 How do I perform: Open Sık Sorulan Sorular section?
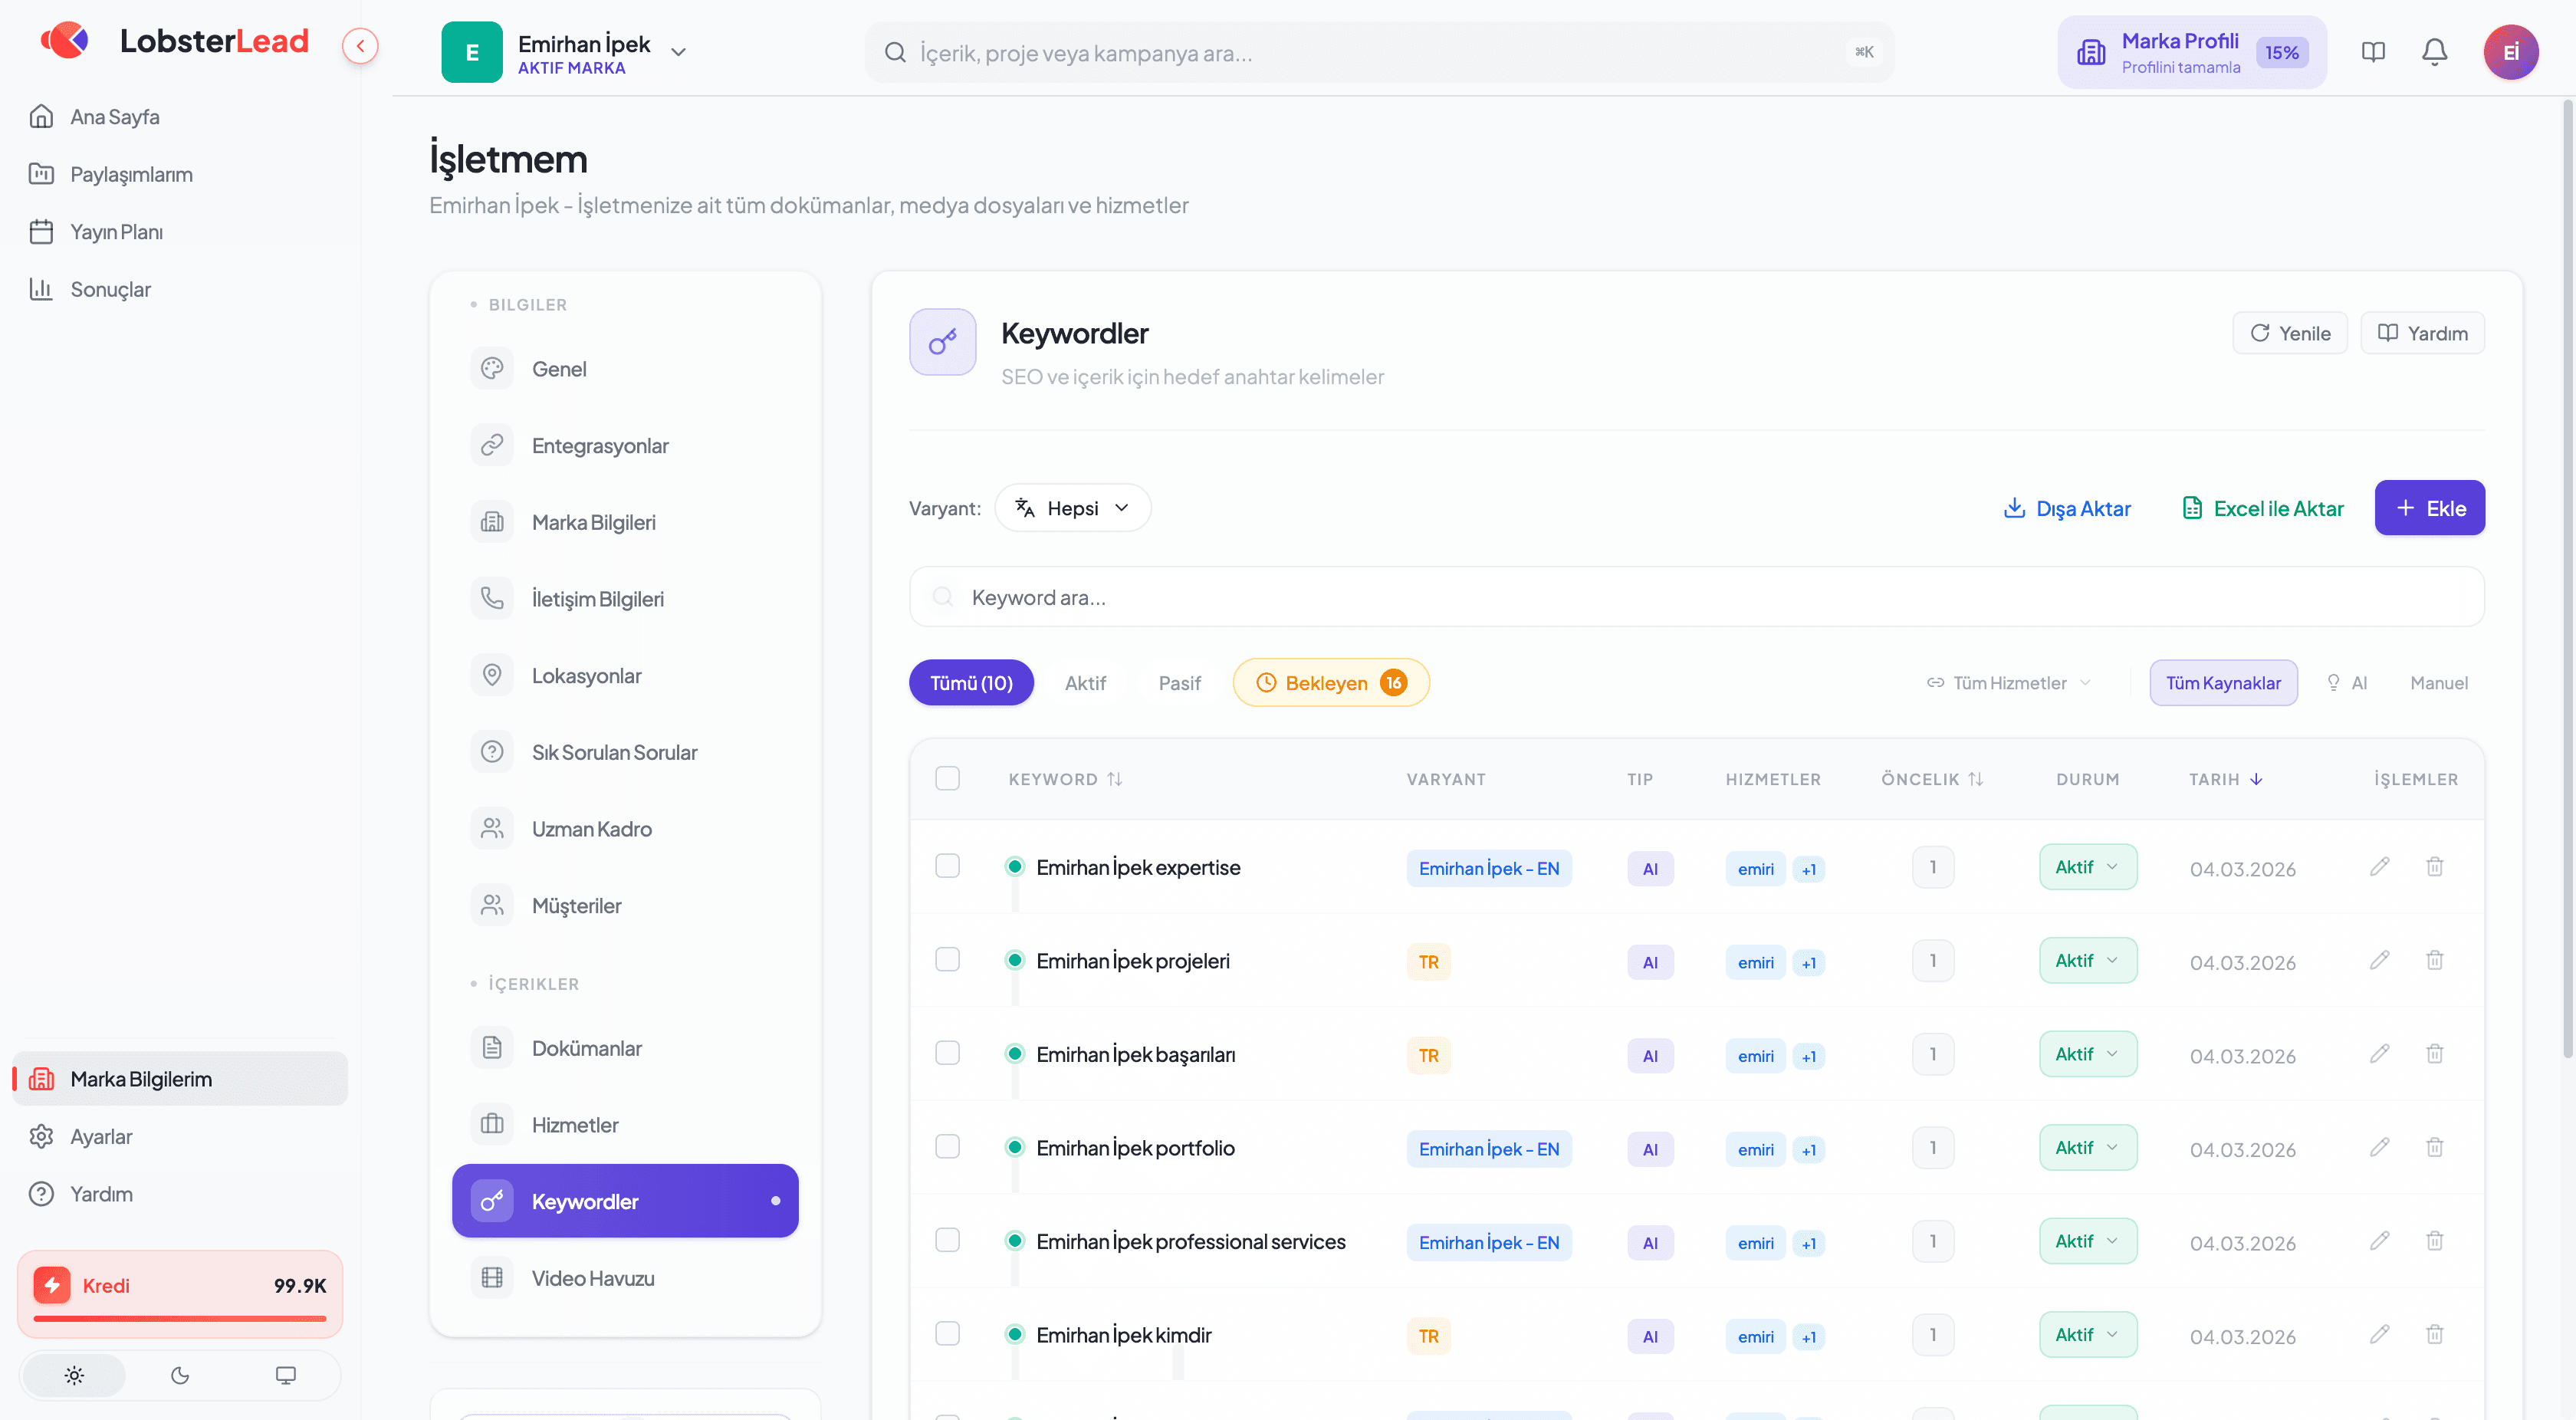[x=625, y=752]
